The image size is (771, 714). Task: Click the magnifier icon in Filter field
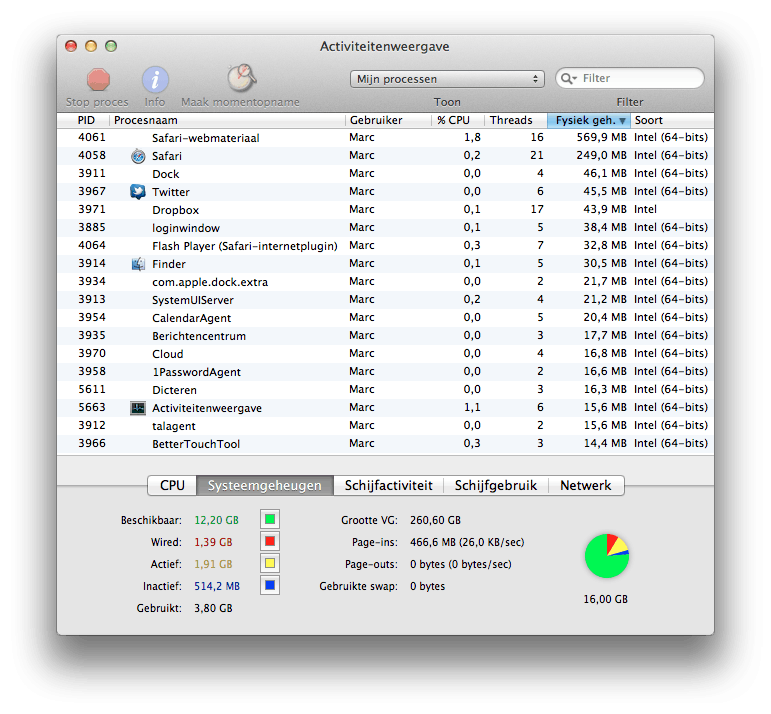tap(568, 79)
